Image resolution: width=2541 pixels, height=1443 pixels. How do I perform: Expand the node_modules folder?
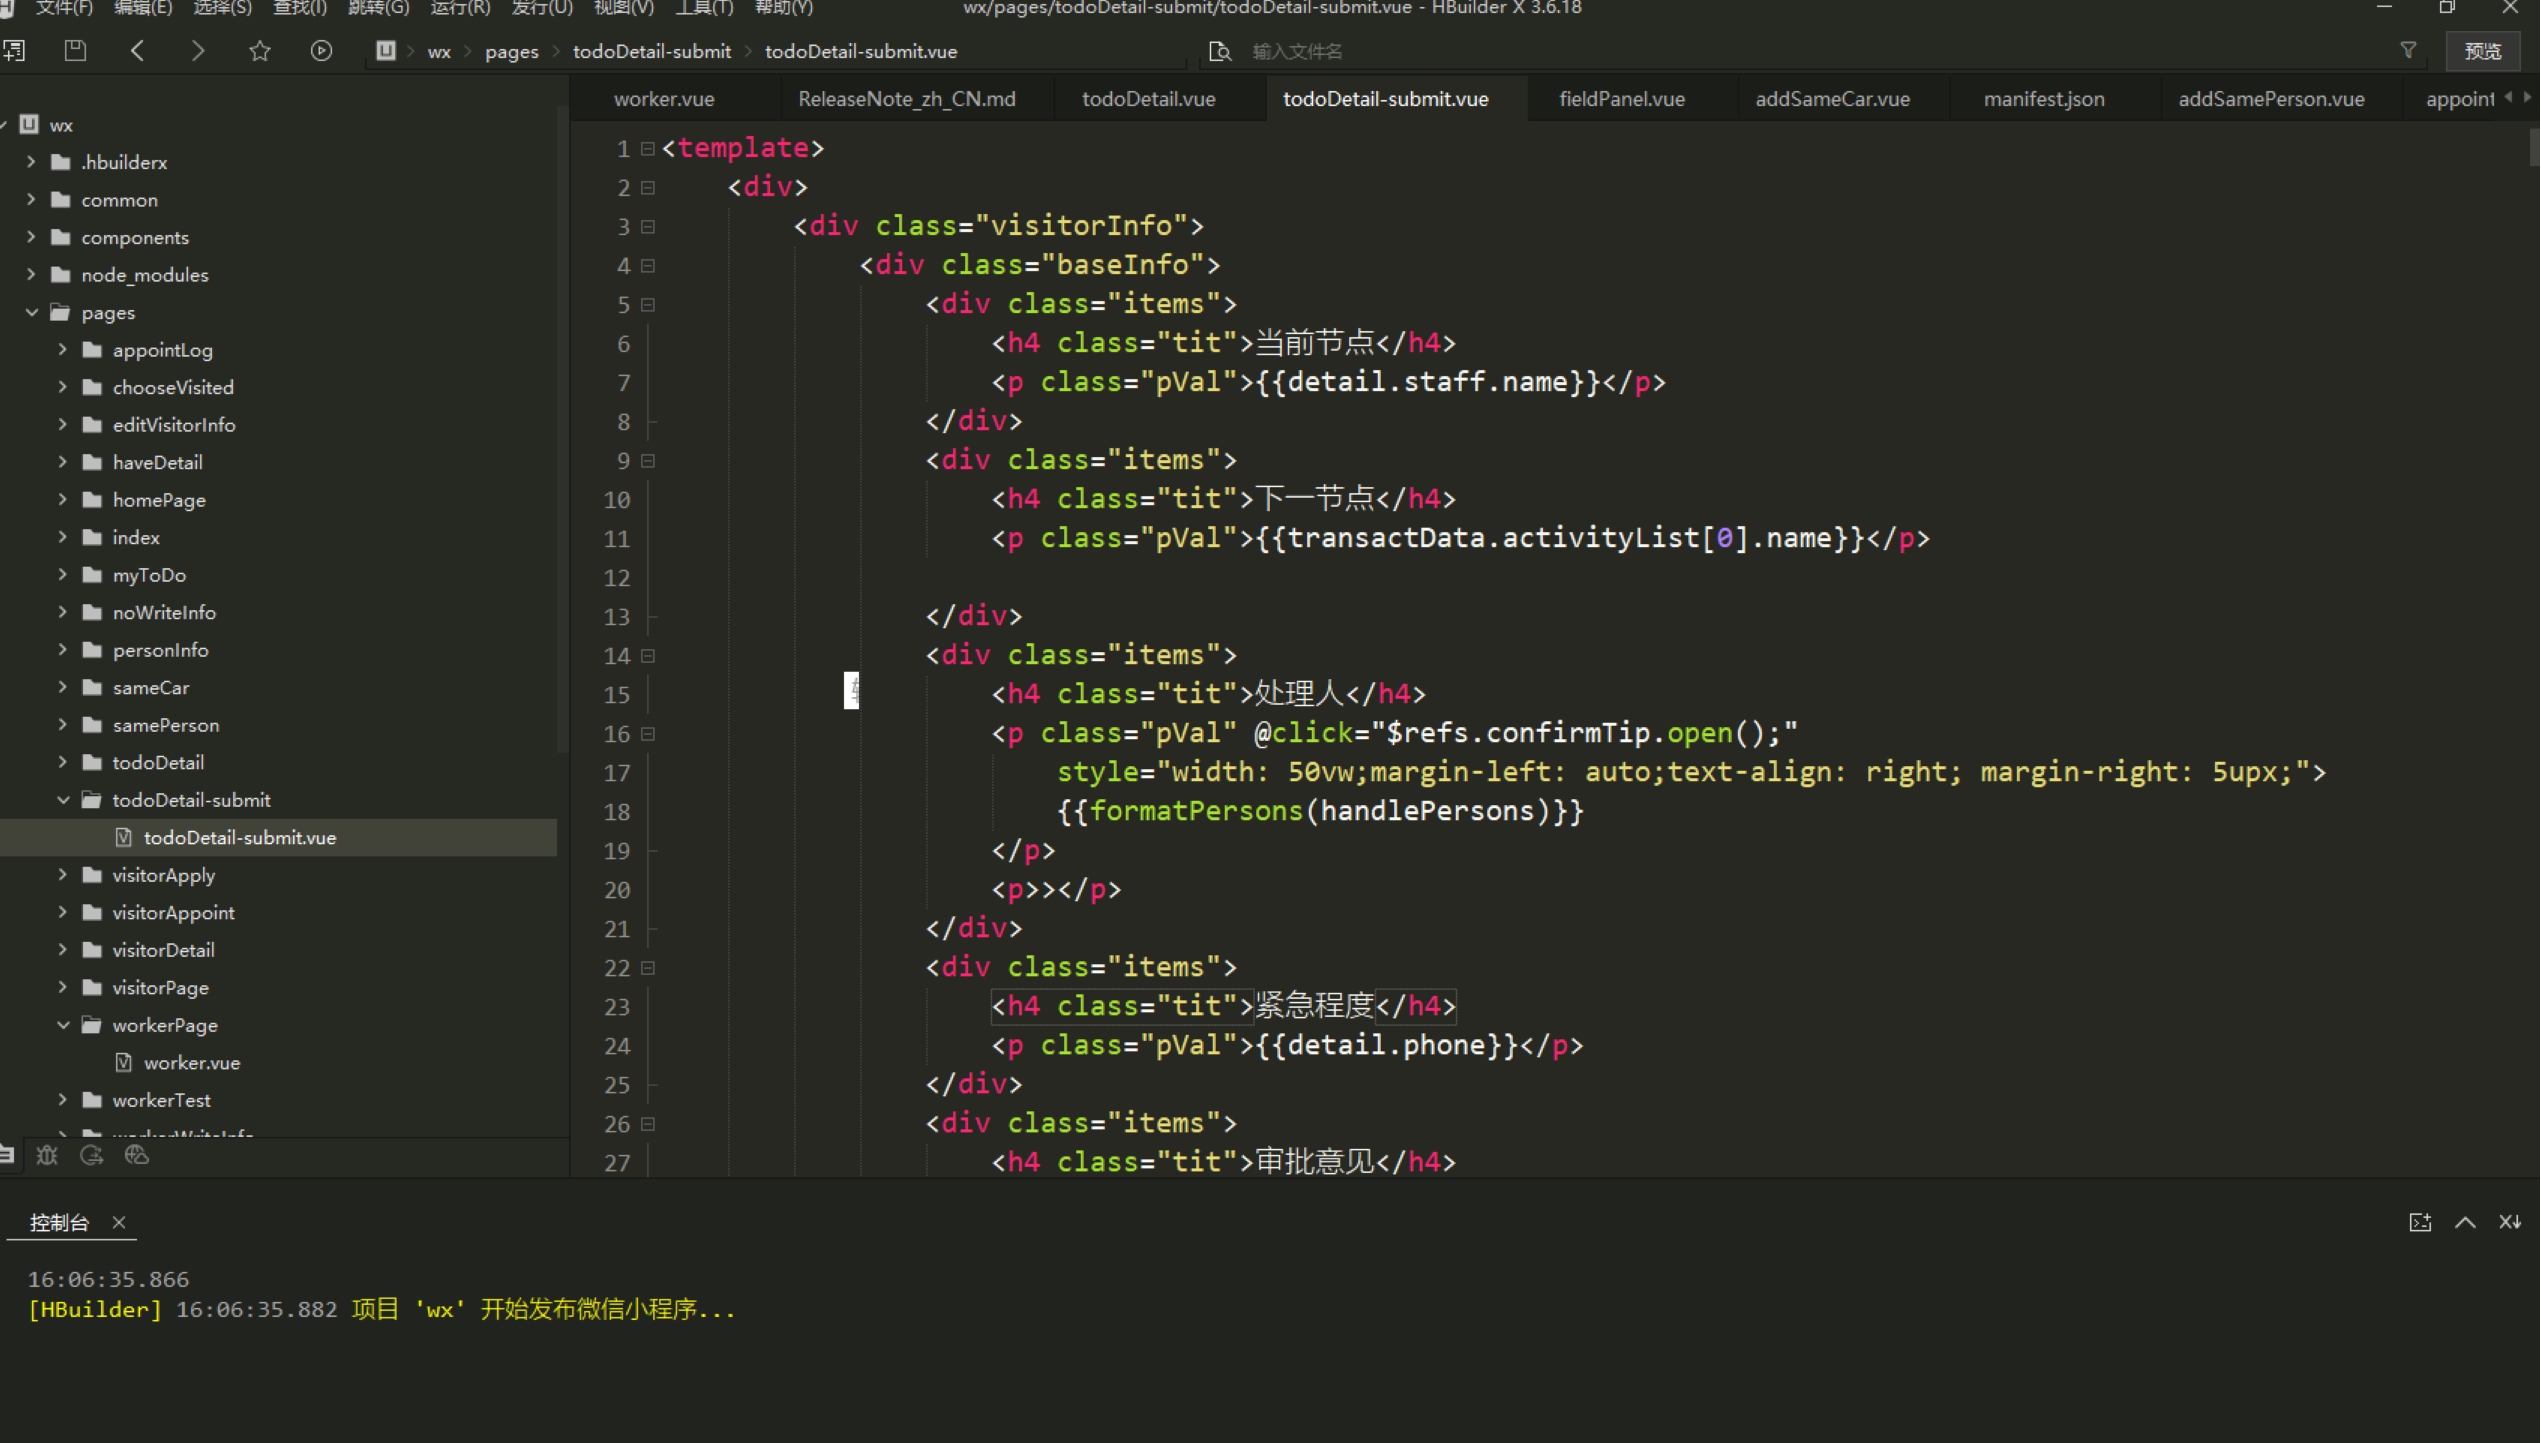tap(31, 274)
